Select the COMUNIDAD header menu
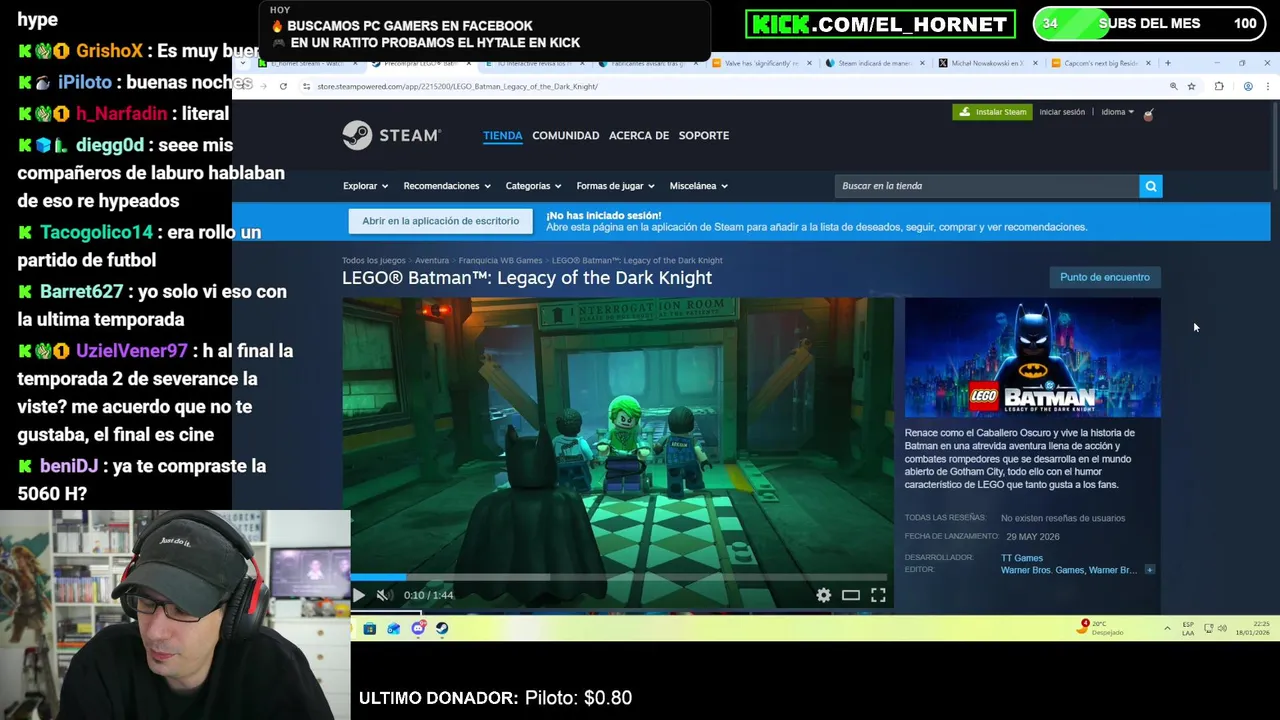 565,135
